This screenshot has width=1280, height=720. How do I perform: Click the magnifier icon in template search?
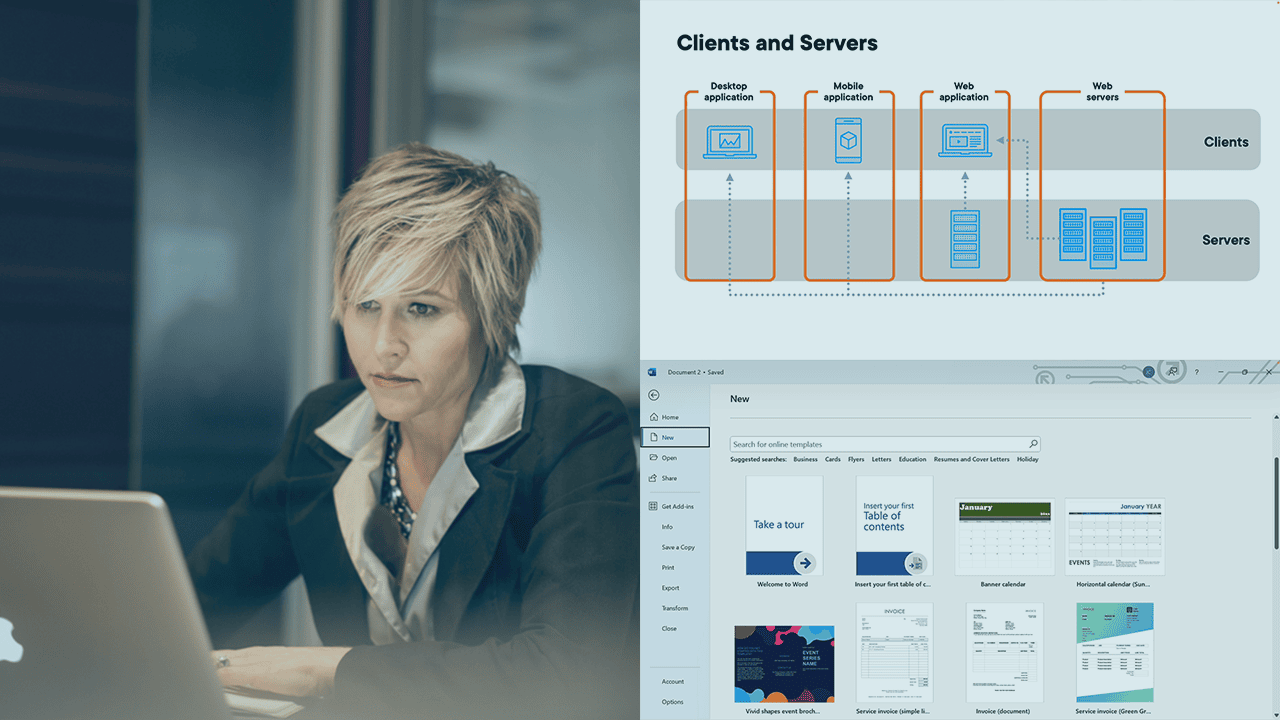click(1033, 444)
